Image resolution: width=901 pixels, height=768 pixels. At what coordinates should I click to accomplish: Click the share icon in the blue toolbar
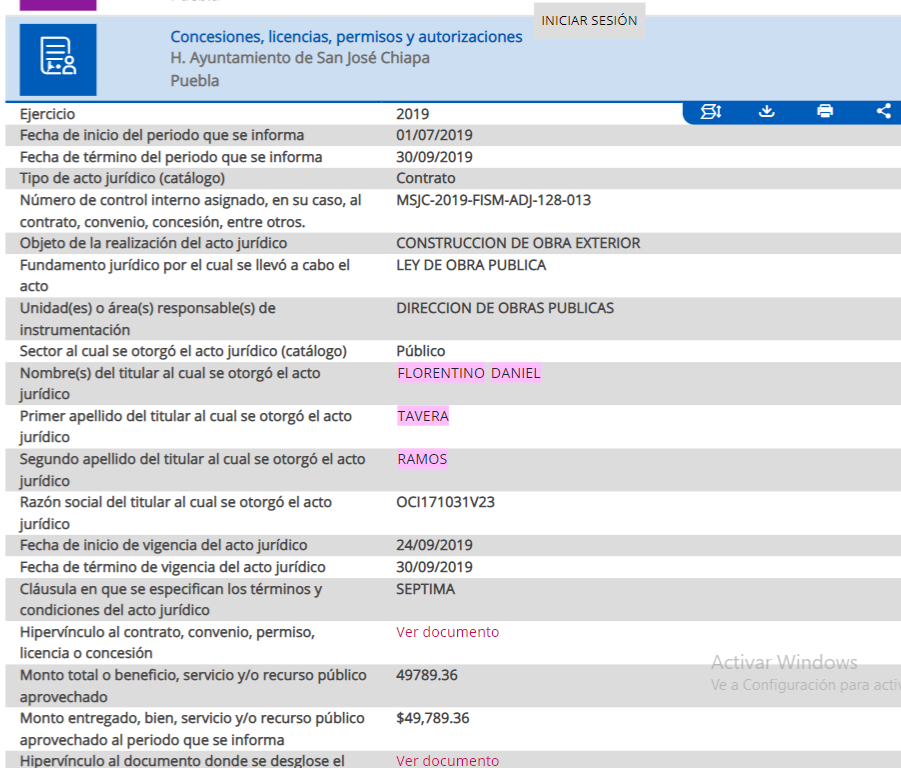[x=883, y=111]
